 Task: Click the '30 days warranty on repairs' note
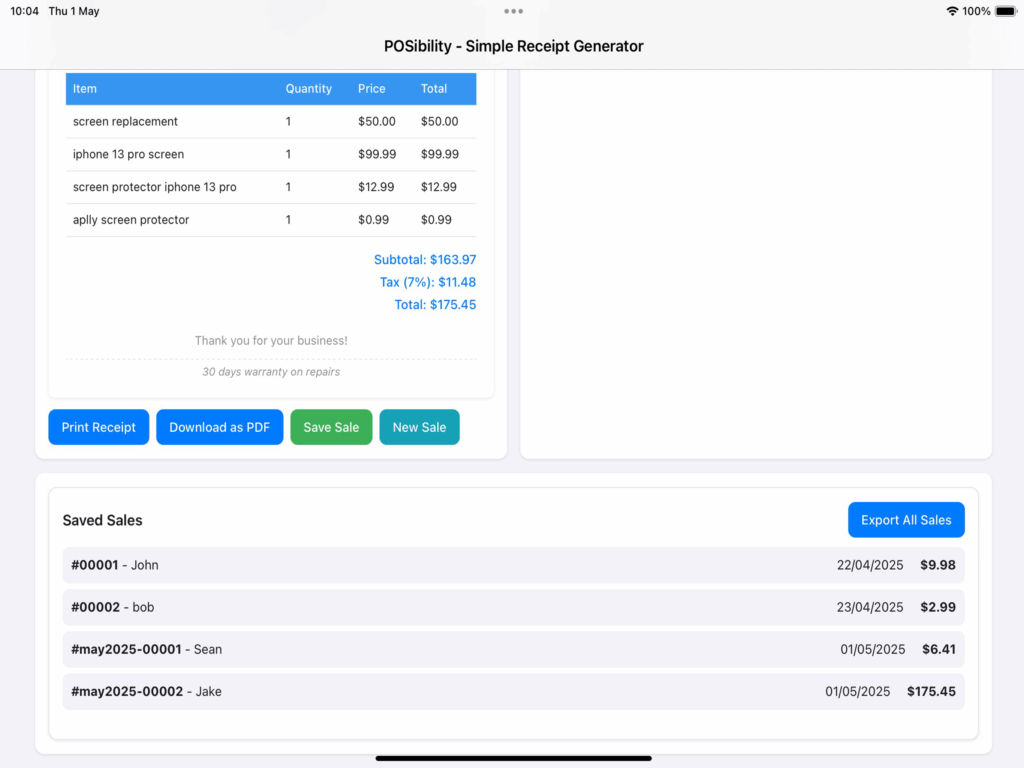pyautogui.click(x=271, y=372)
